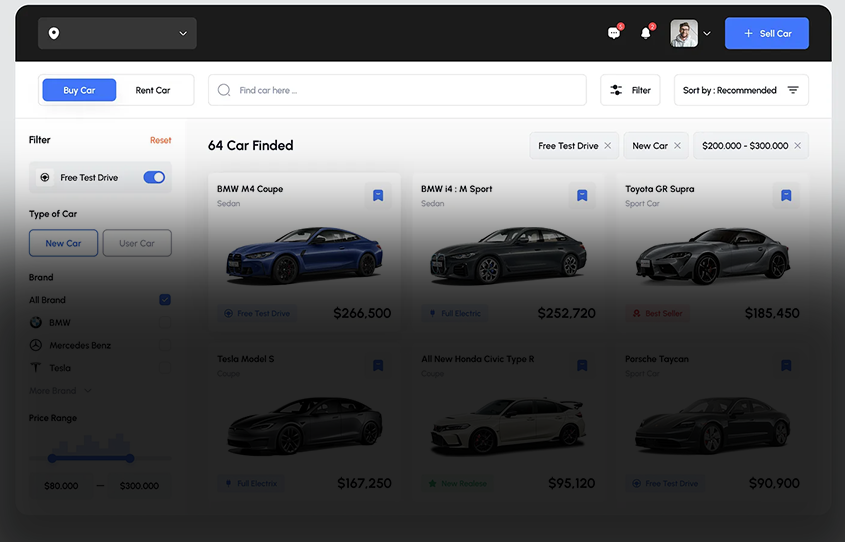Click the location pin icon
The width and height of the screenshot is (845, 542).
click(54, 33)
